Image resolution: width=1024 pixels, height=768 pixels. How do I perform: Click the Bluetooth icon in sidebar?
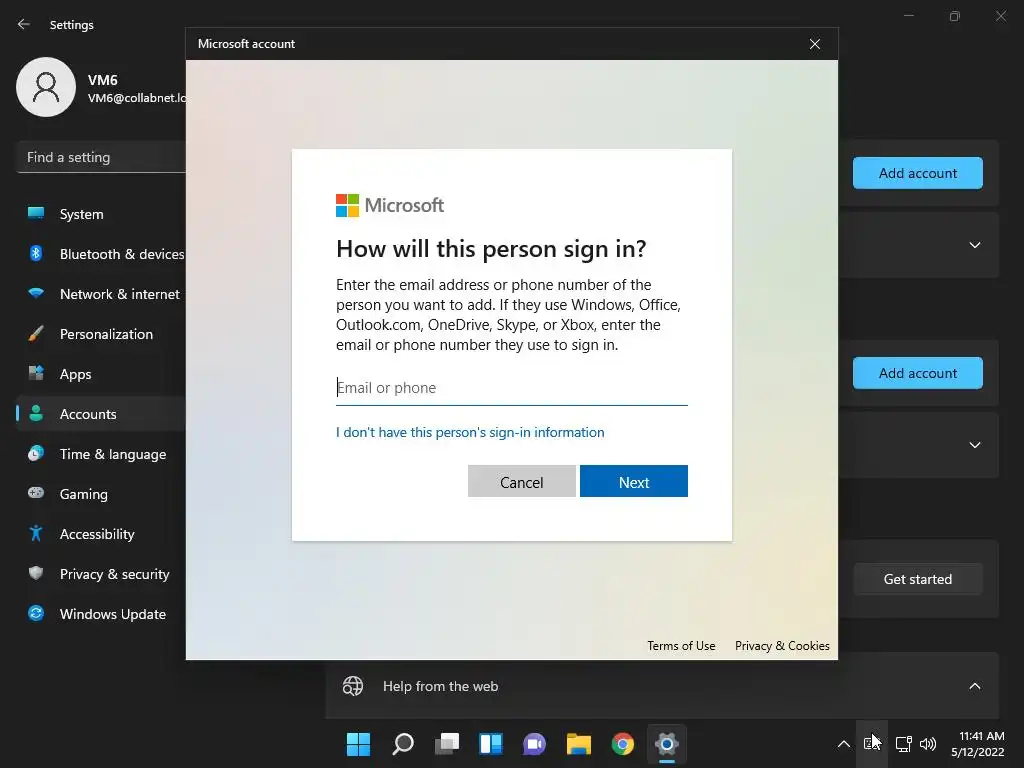click(x=36, y=253)
